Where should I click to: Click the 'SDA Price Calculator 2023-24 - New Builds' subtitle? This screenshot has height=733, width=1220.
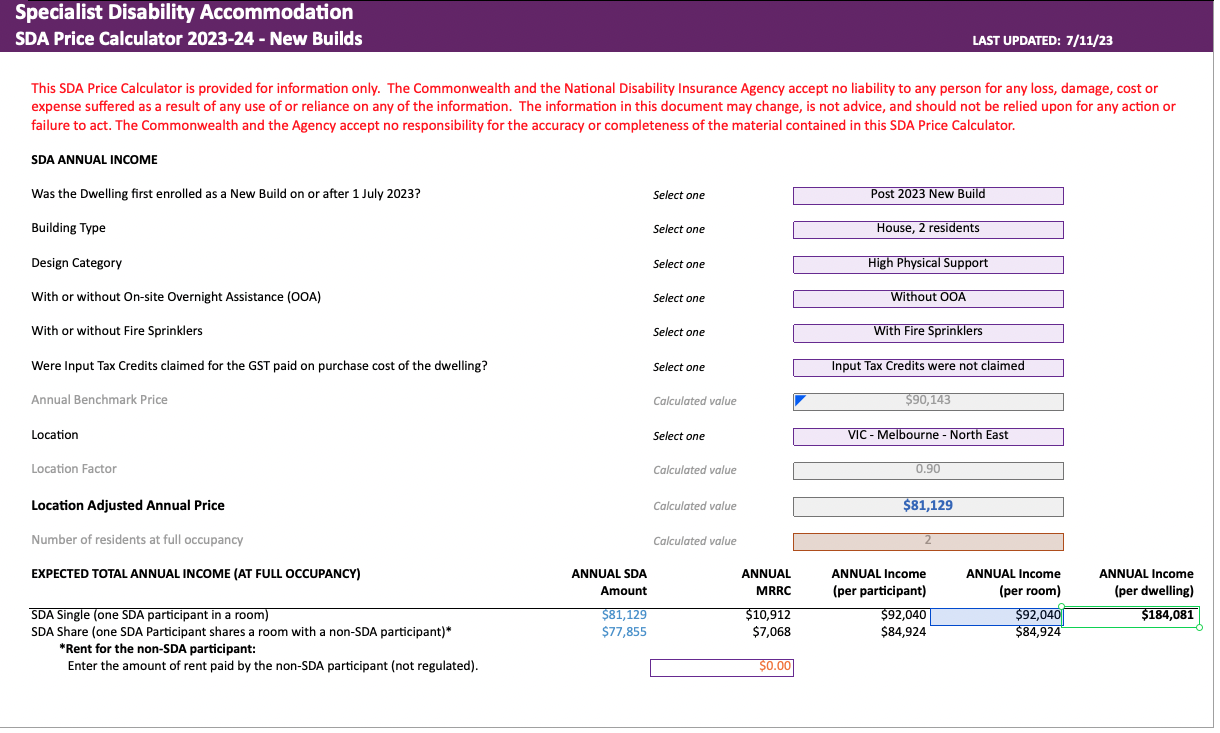(188, 39)
